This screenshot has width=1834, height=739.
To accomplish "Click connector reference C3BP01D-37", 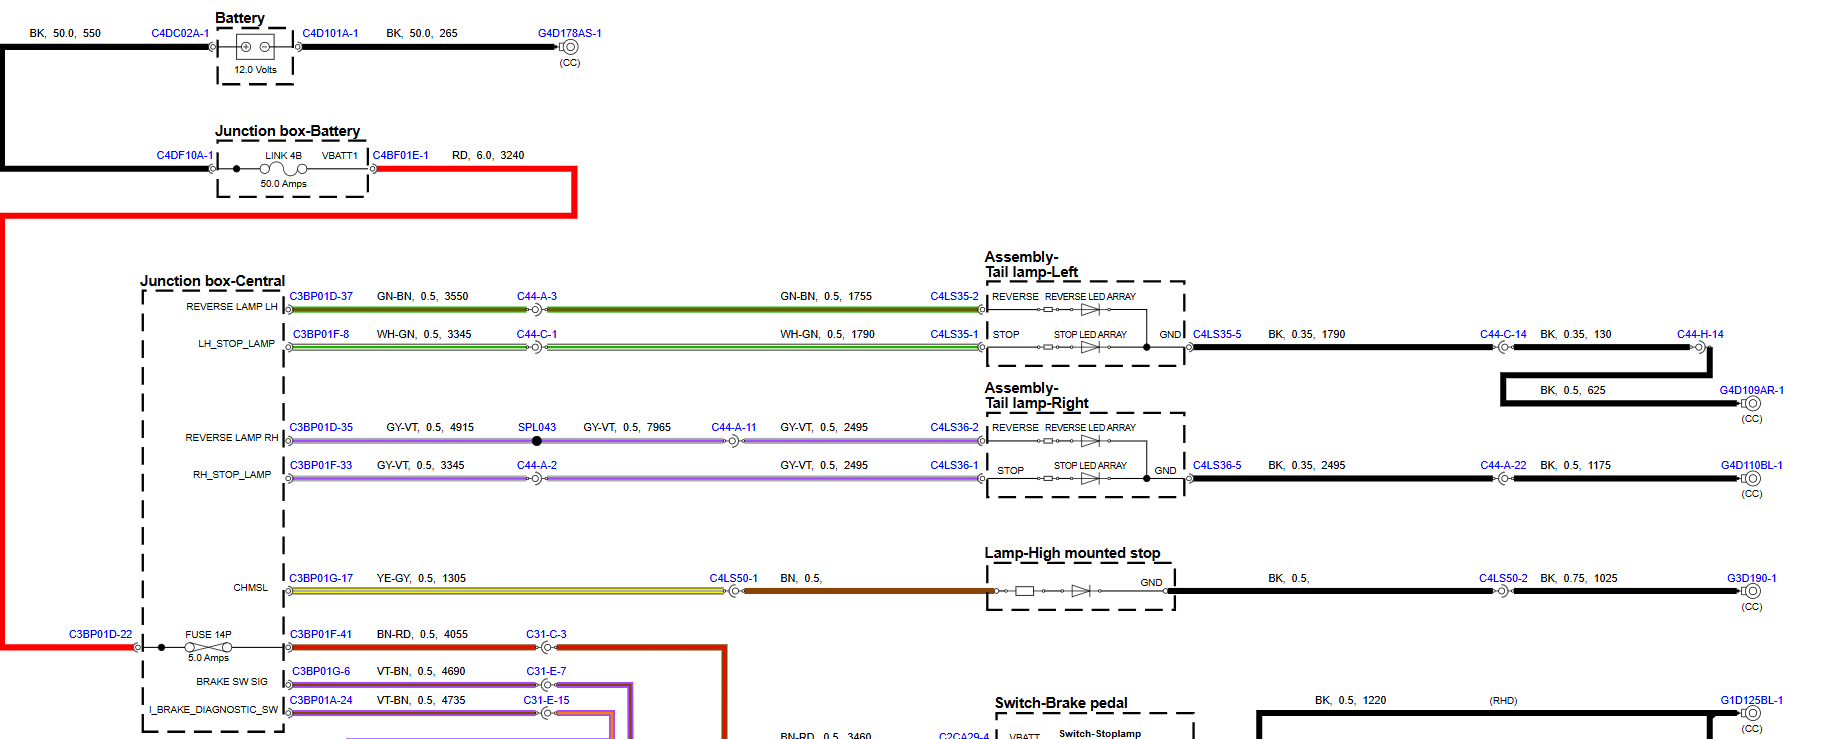I will tap(321, 296).
